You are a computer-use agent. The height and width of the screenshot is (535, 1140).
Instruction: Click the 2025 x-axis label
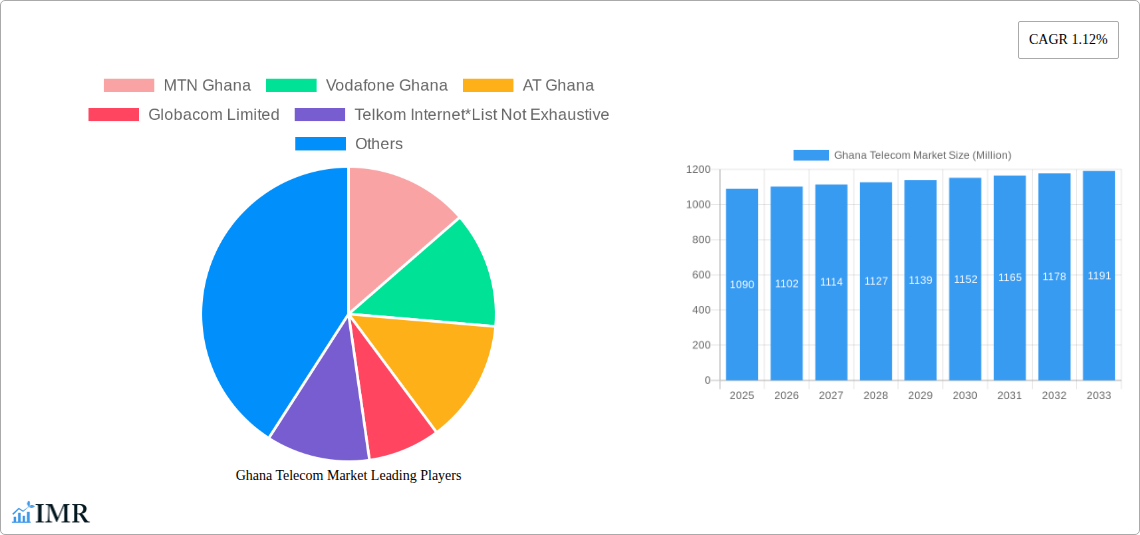[742, 395]
